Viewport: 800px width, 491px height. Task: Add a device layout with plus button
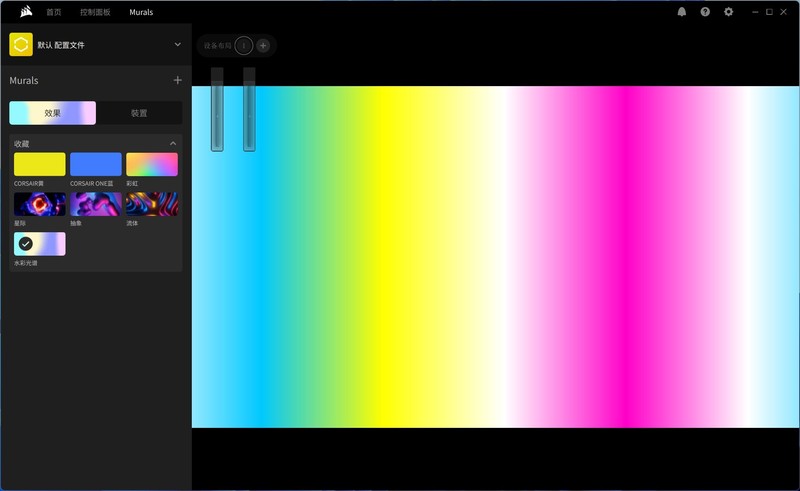[x=263, y=45]
